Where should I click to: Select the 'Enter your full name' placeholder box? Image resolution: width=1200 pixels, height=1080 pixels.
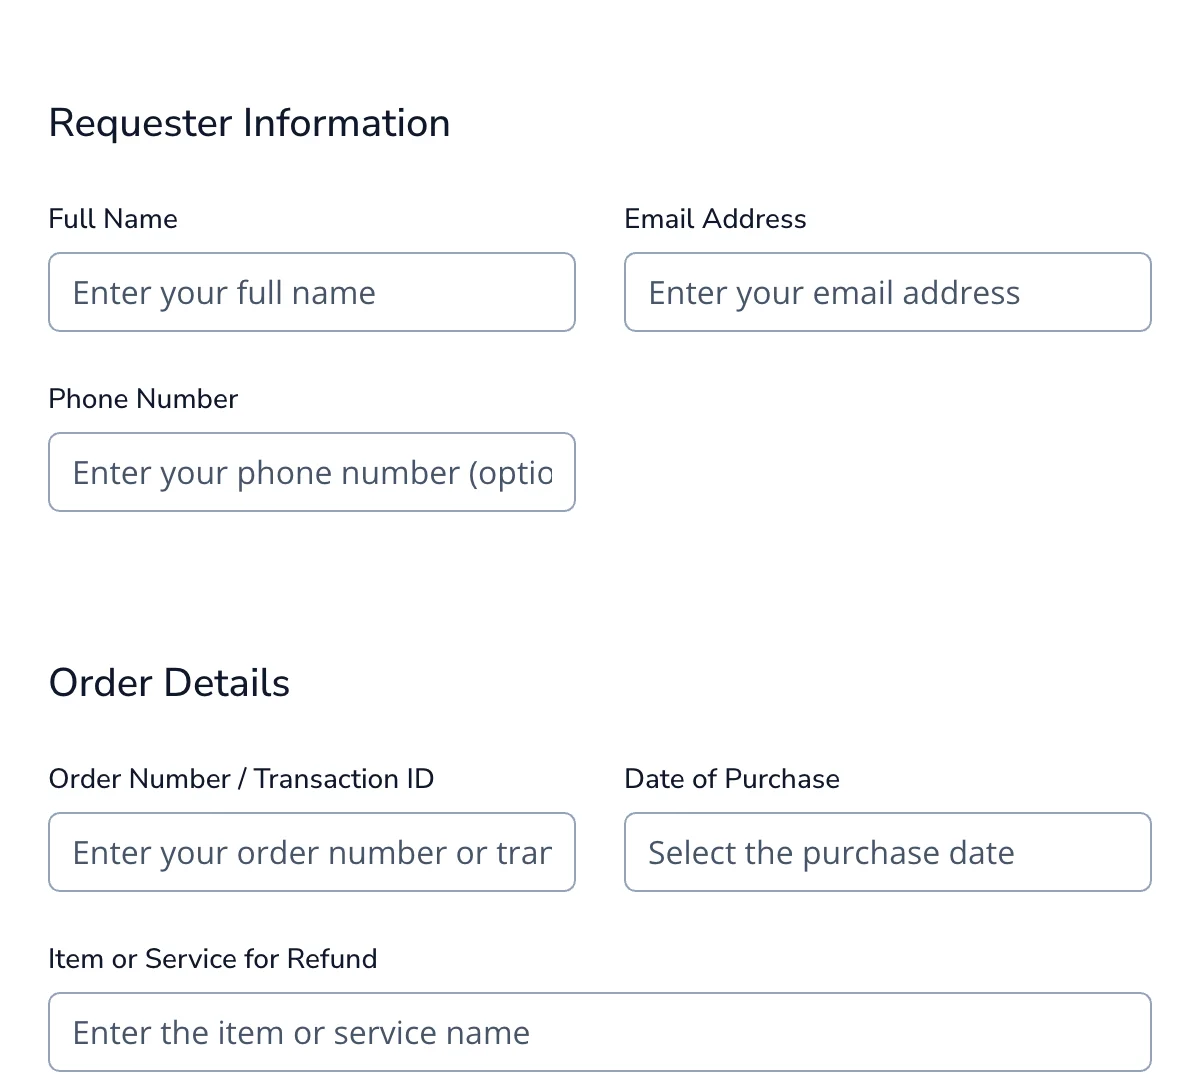pos(312,292)
